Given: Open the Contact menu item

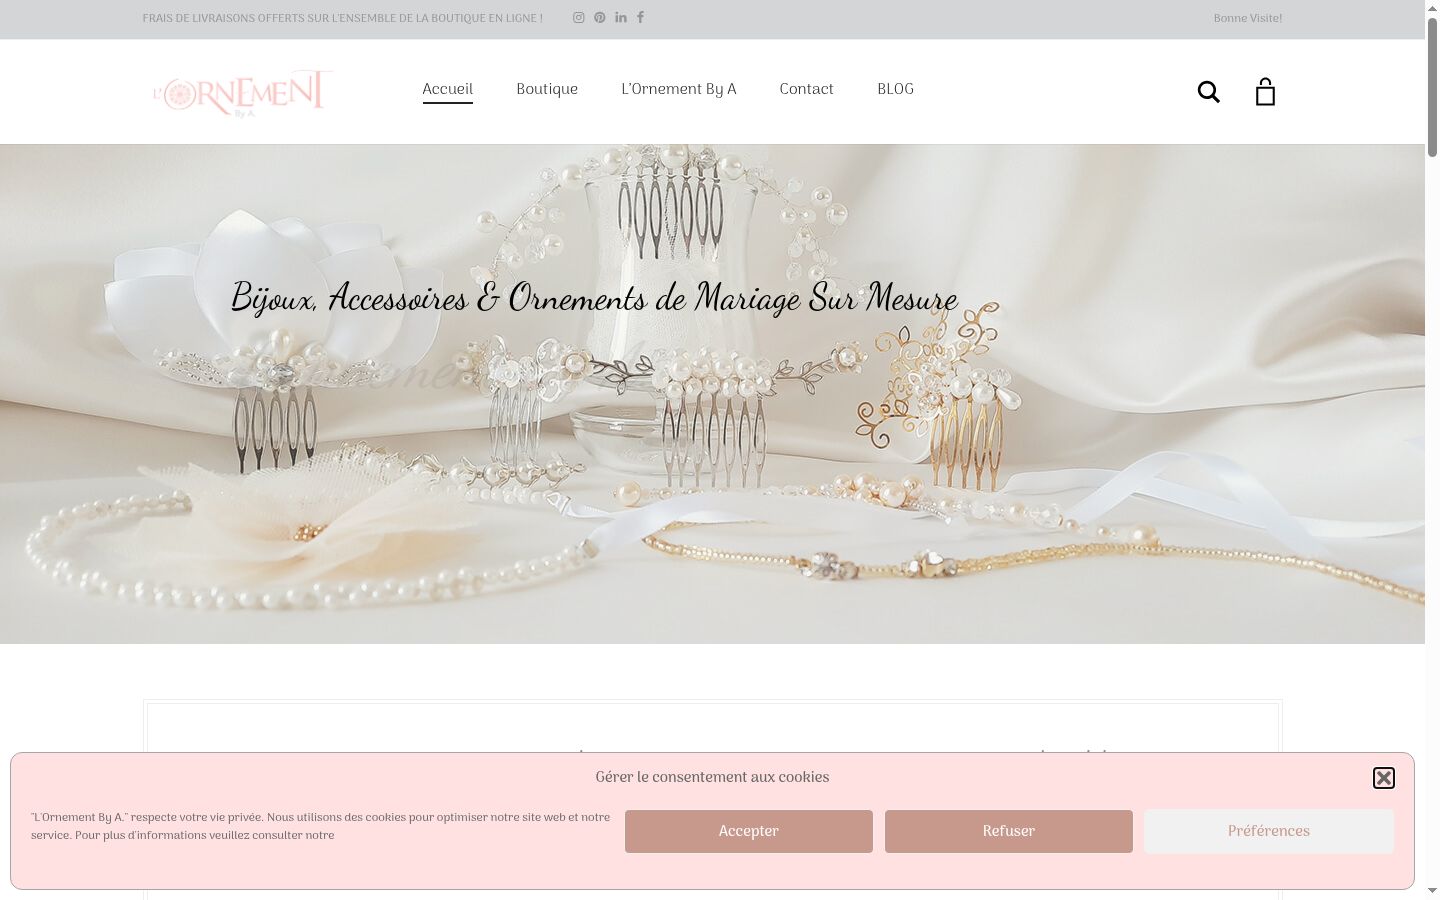Looking at the screenshot, I should [807, 89].
